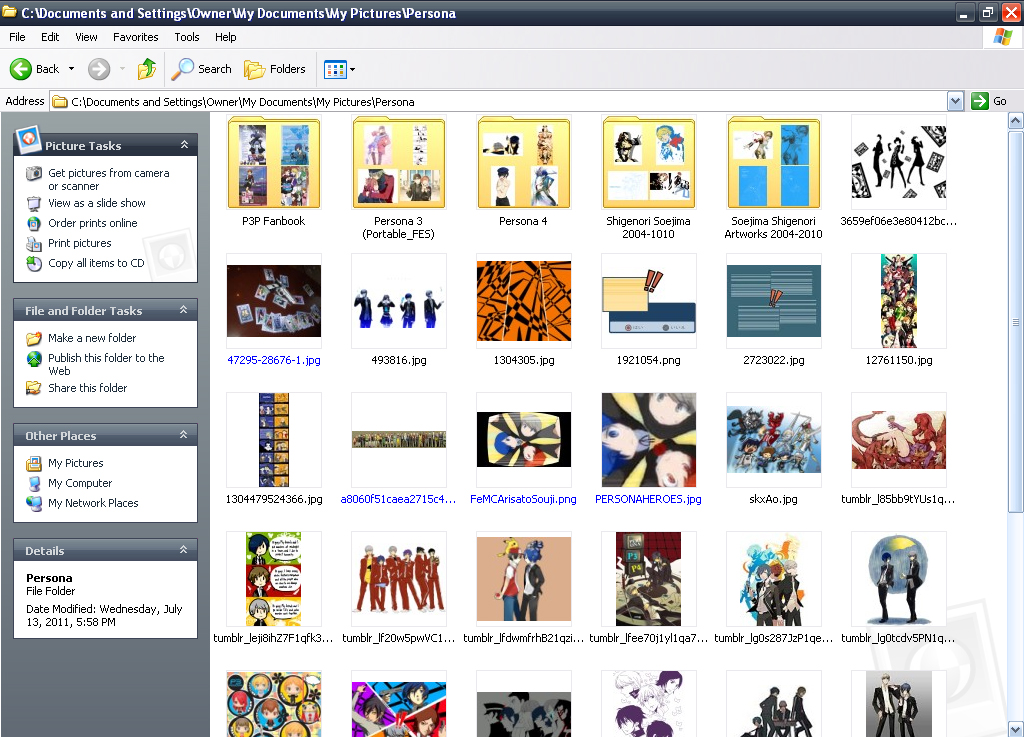This screenshot has width=1024, height=737.
Task: Toggle the Folders pane button
Action: pos(274,69)
